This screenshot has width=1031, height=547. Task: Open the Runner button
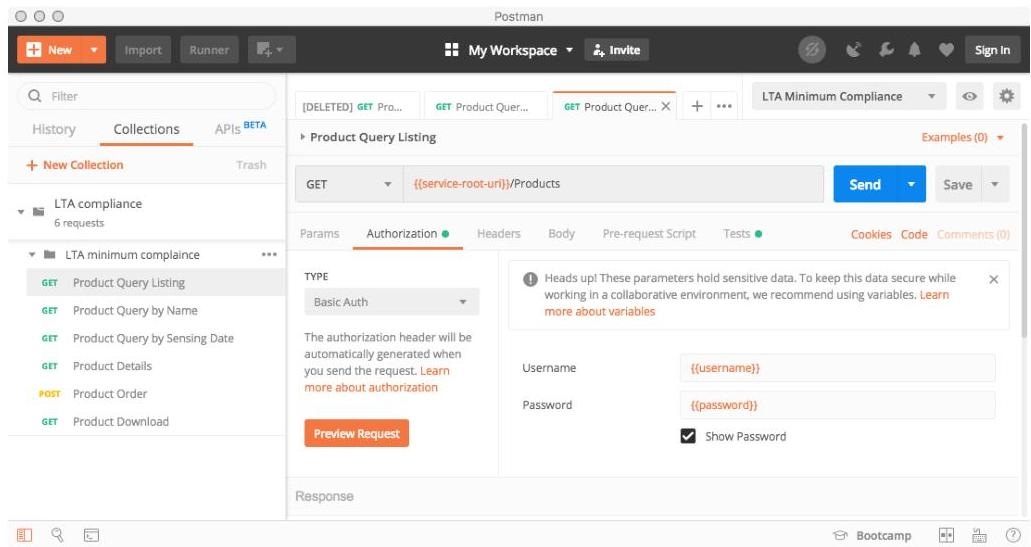tap(209, 50)
